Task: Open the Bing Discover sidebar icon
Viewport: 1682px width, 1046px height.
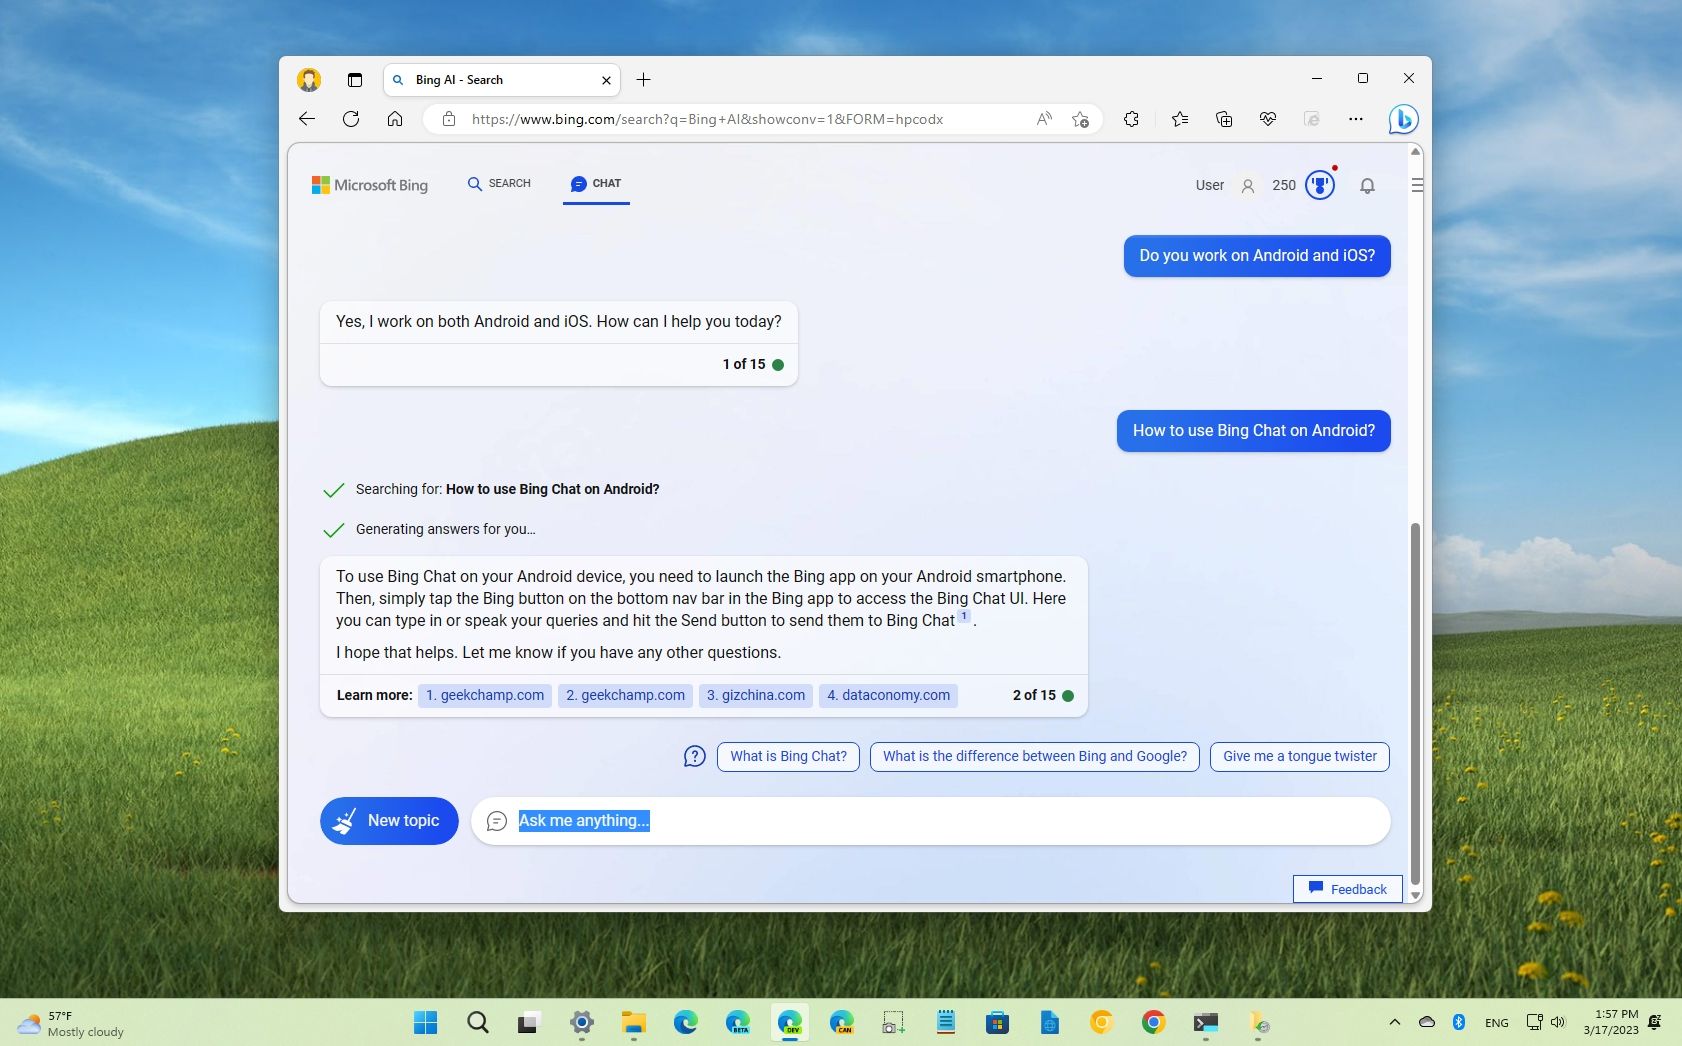Action: (x=1405, y=119)
